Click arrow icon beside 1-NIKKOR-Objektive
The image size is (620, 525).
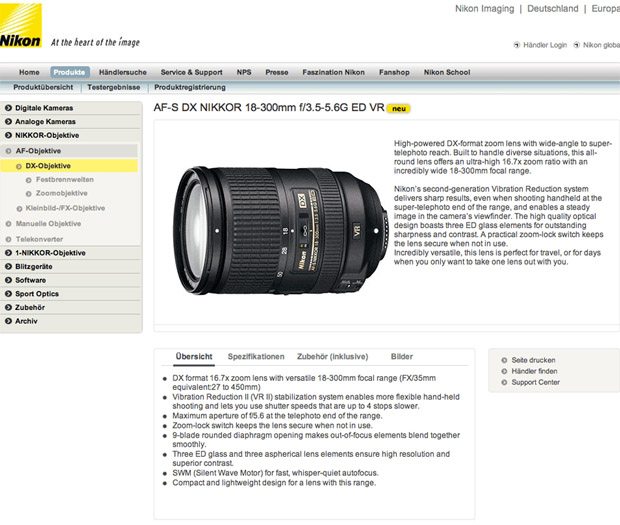tap(8, 253)
